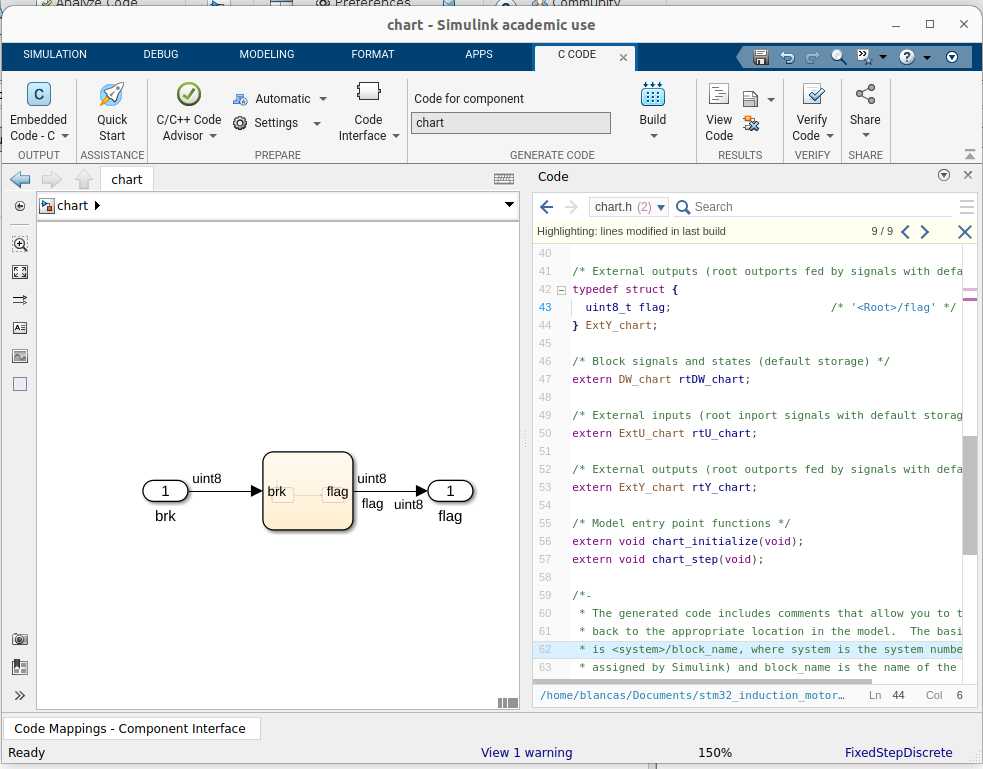Click the code Search field

pos(814,207)
